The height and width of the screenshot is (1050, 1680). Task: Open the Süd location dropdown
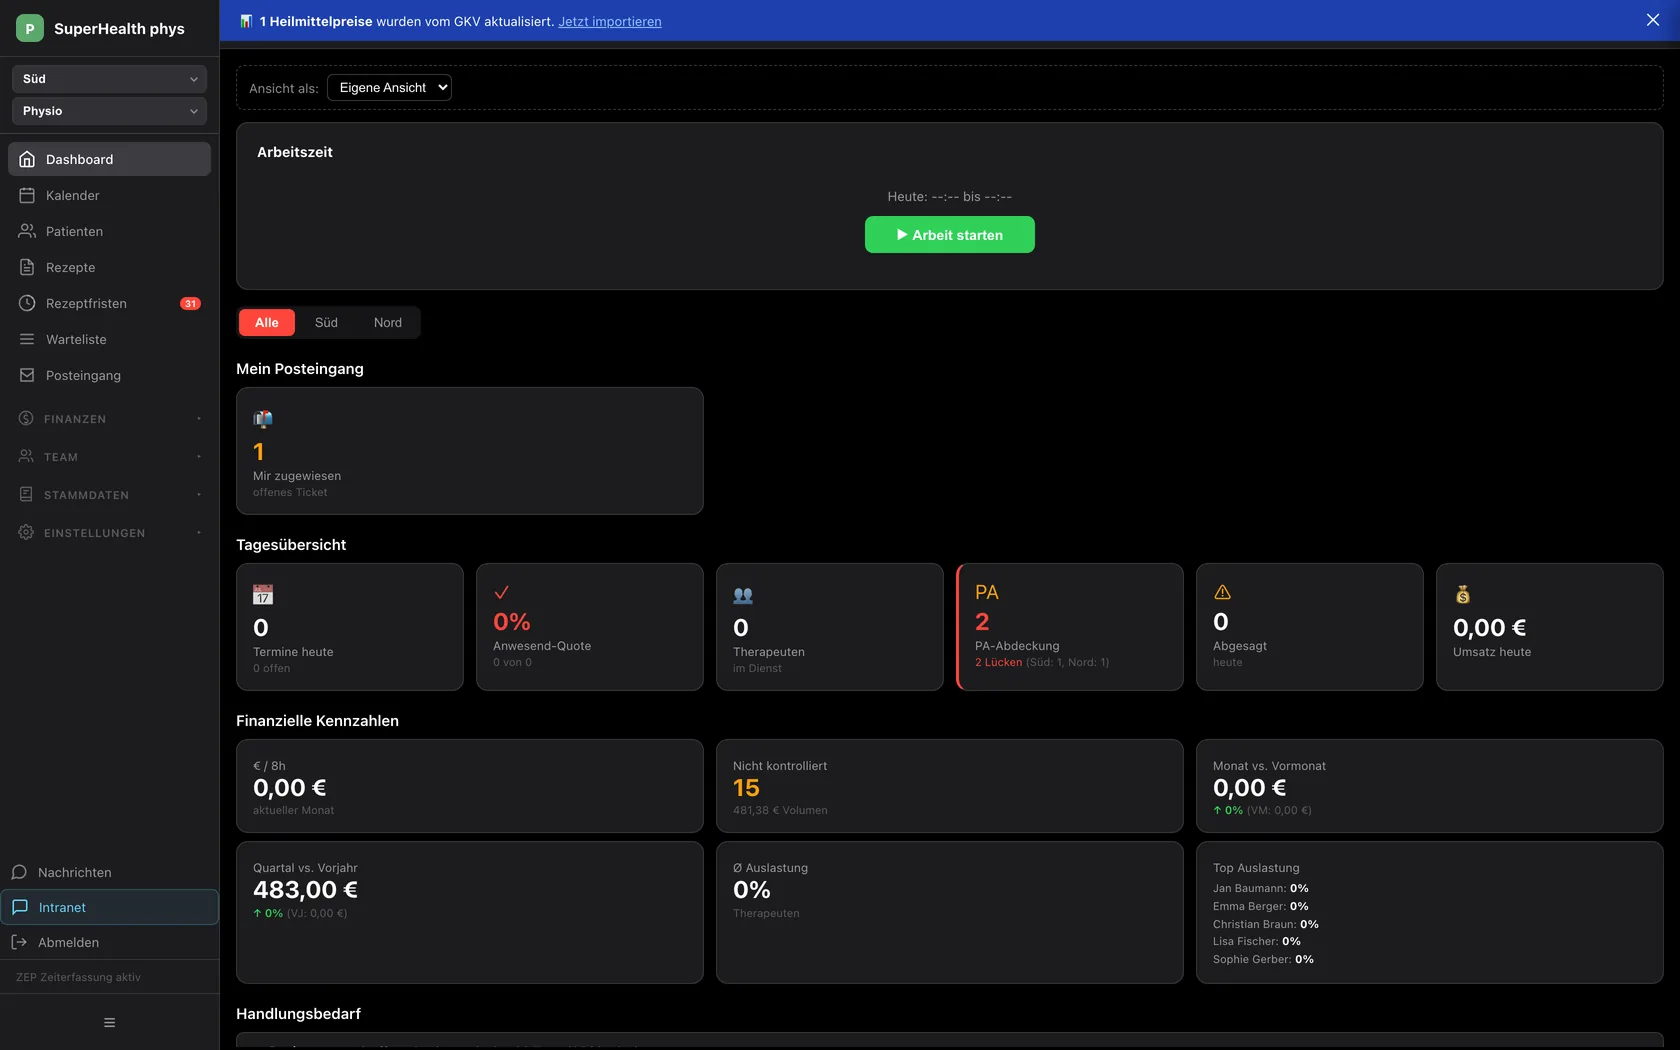tap(109, 79)
